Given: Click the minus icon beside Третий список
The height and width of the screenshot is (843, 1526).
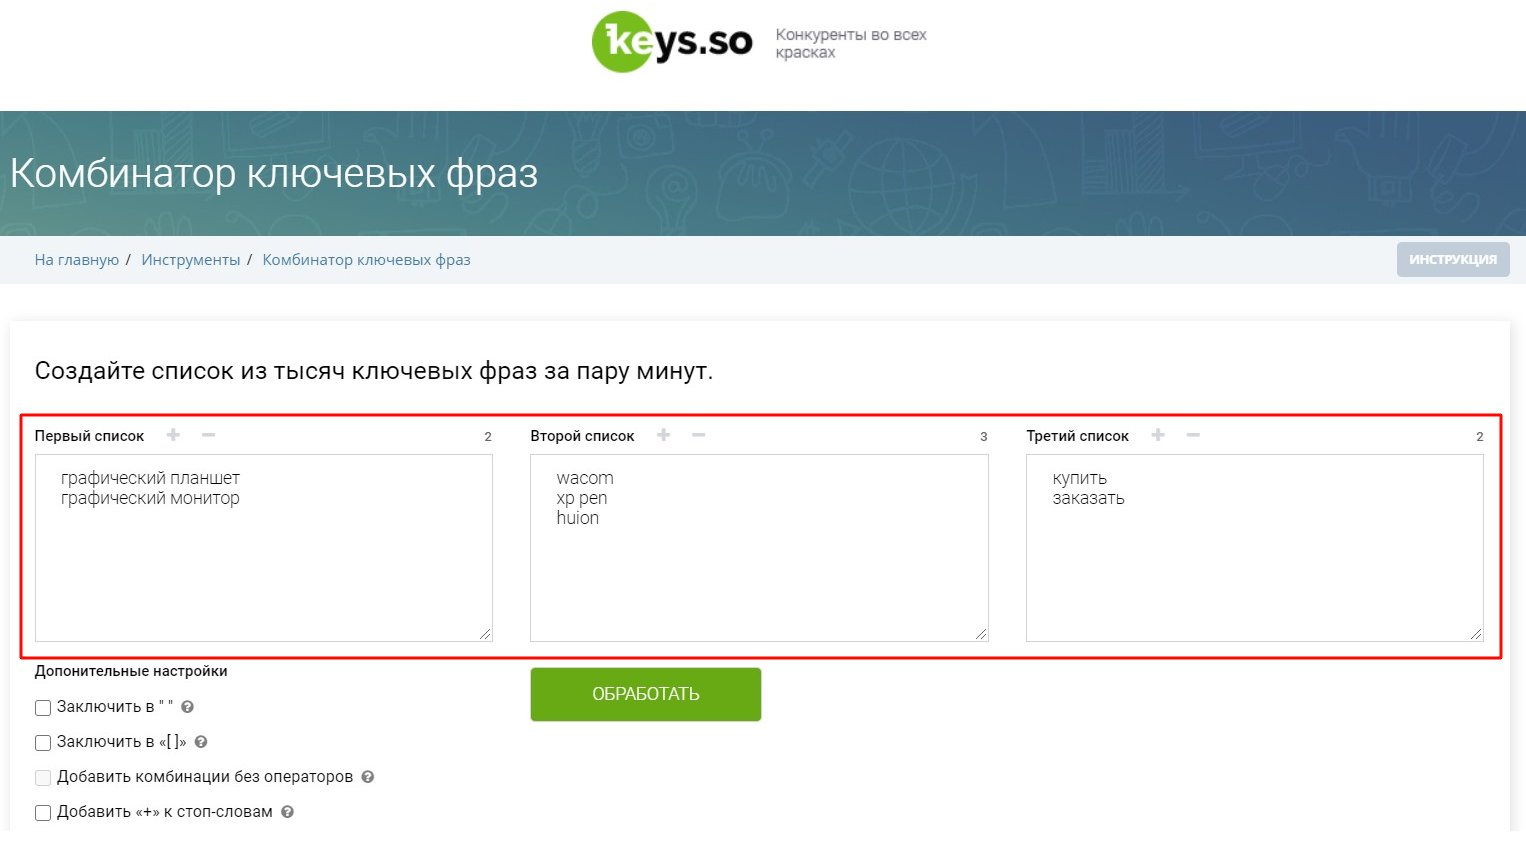Looking at the screenshot, I should [1193, 435].
